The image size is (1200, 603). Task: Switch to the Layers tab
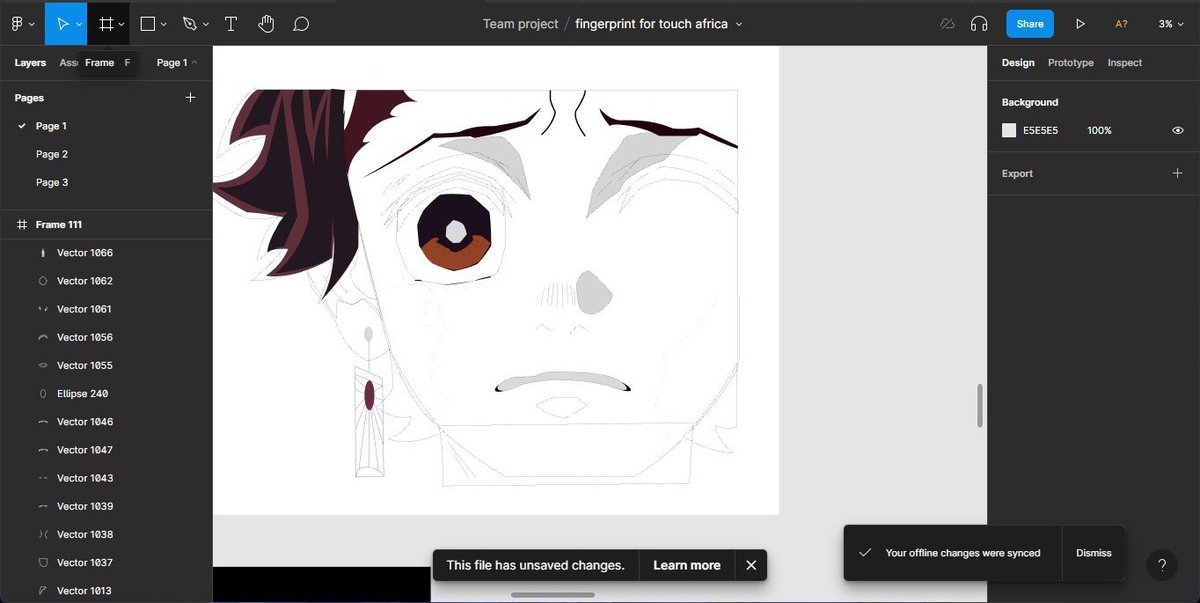point(30,62)
